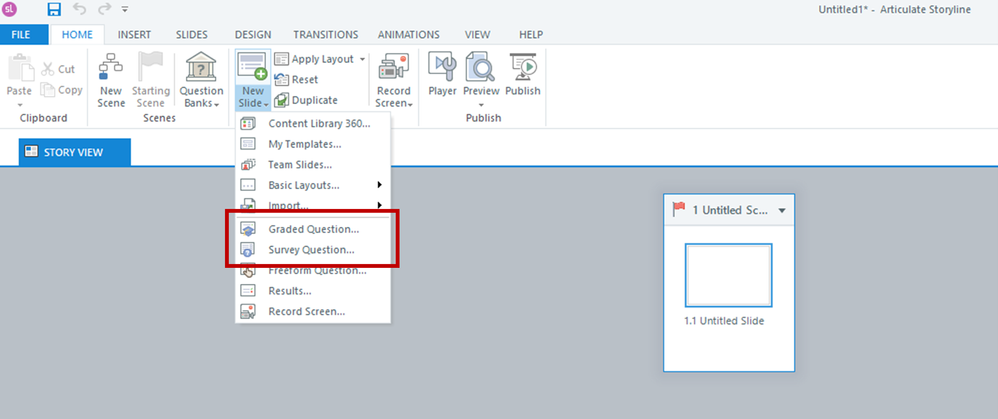Open the Untitled Scene dropdown arrow
Image resolution: width=998 pixels, height=419 pixels.
tap(782, 210)
